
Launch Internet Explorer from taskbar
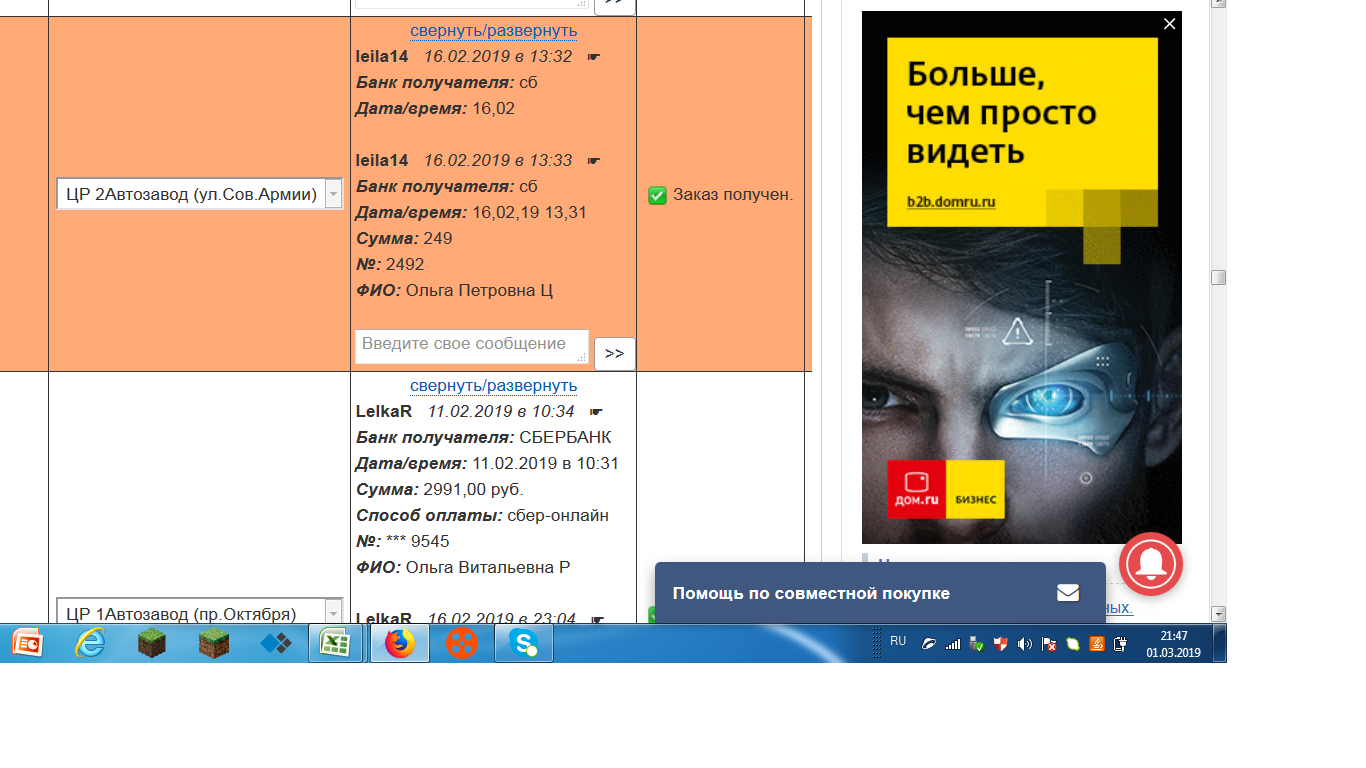[90, 644]
